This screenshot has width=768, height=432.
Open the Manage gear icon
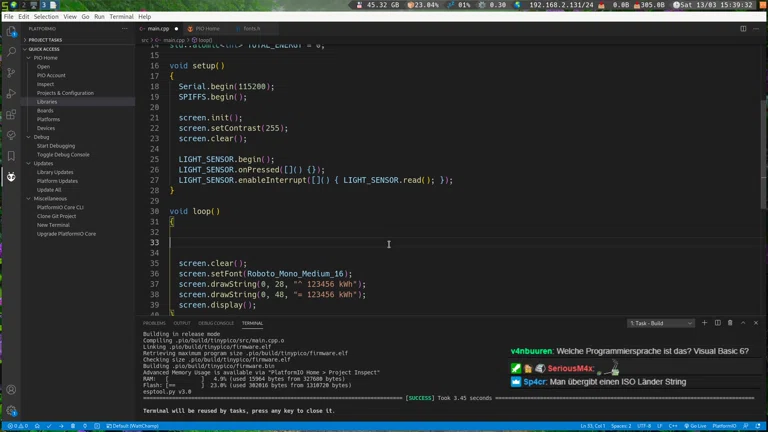[x=11, y=410]
